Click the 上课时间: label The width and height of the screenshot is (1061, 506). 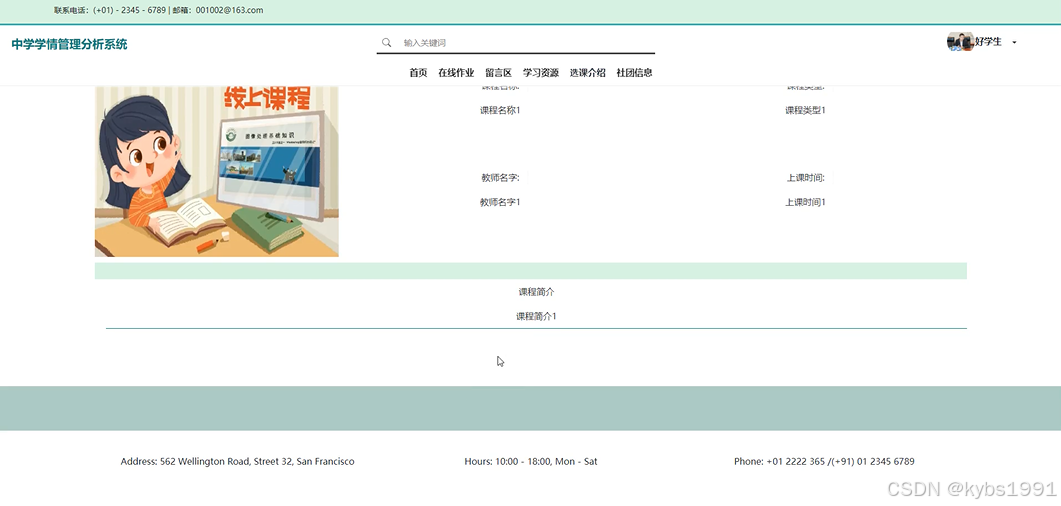805,178
